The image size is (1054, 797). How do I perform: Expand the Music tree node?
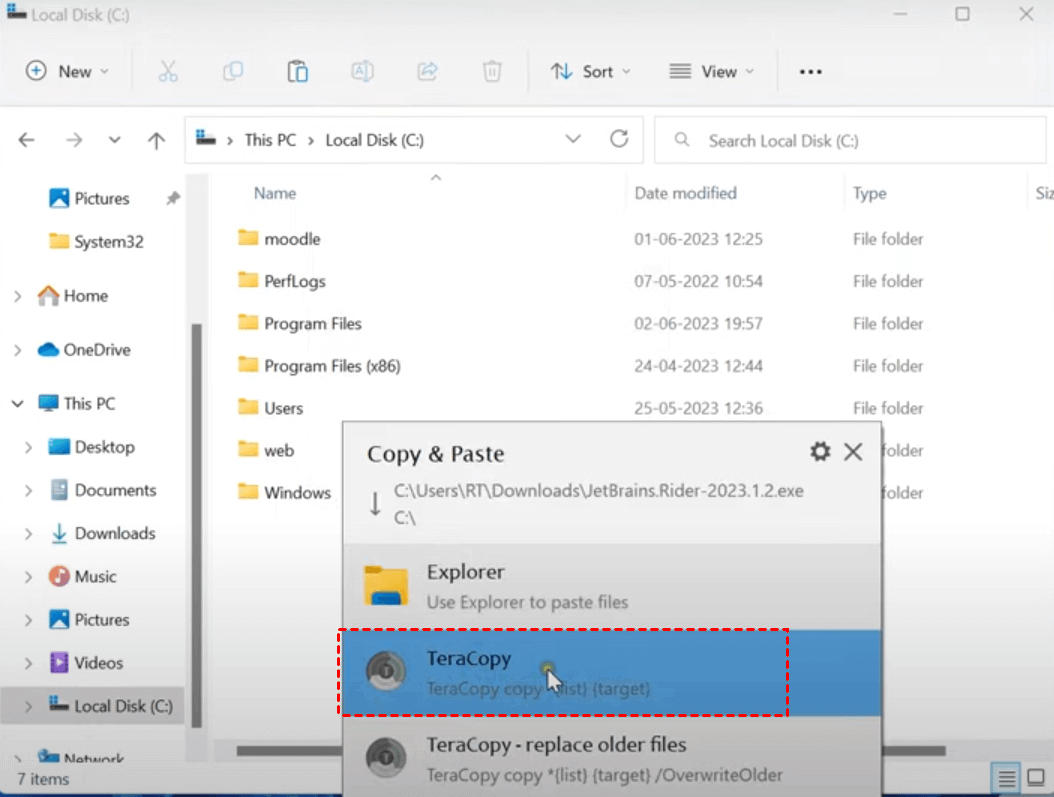click(x=28, y=577)
